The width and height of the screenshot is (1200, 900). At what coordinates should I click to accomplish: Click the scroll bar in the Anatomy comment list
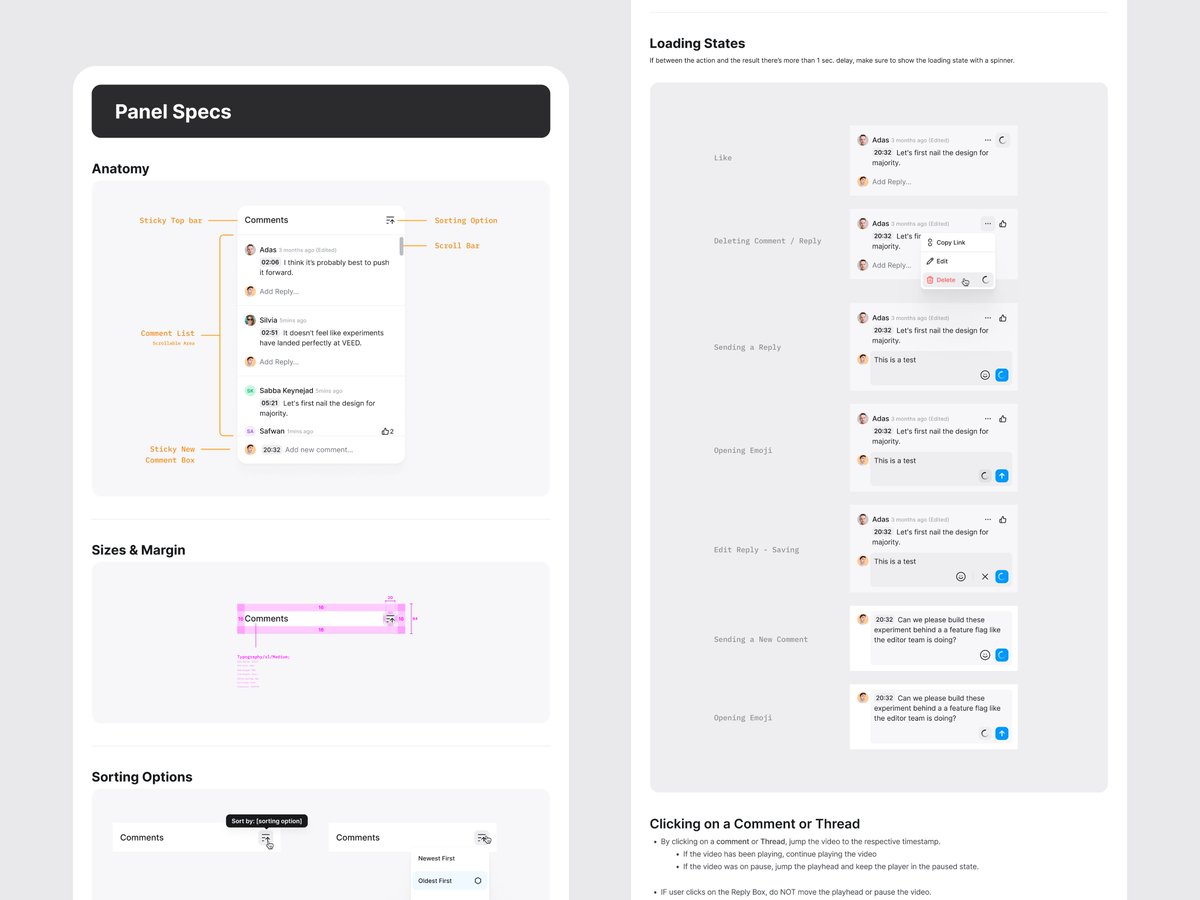pyautogui.click(x=401, y=246)
